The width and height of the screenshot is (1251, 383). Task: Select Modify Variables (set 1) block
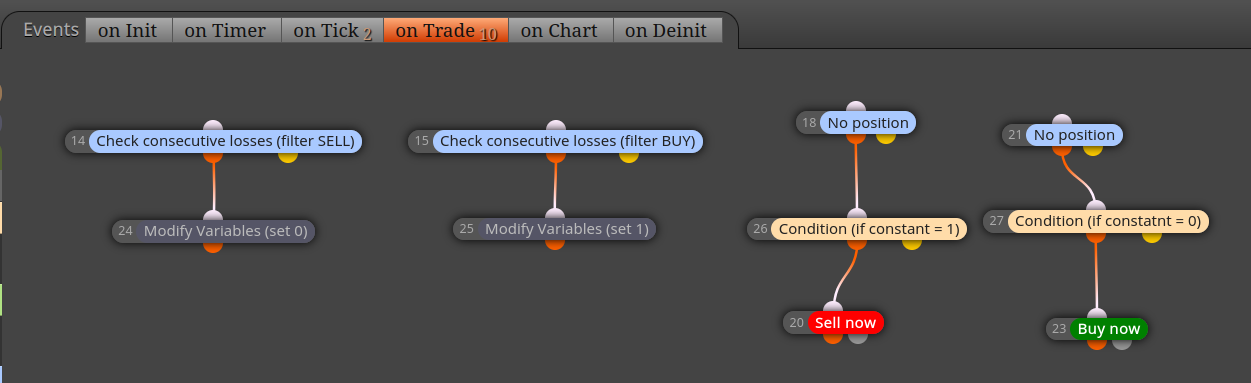(566, 229)
